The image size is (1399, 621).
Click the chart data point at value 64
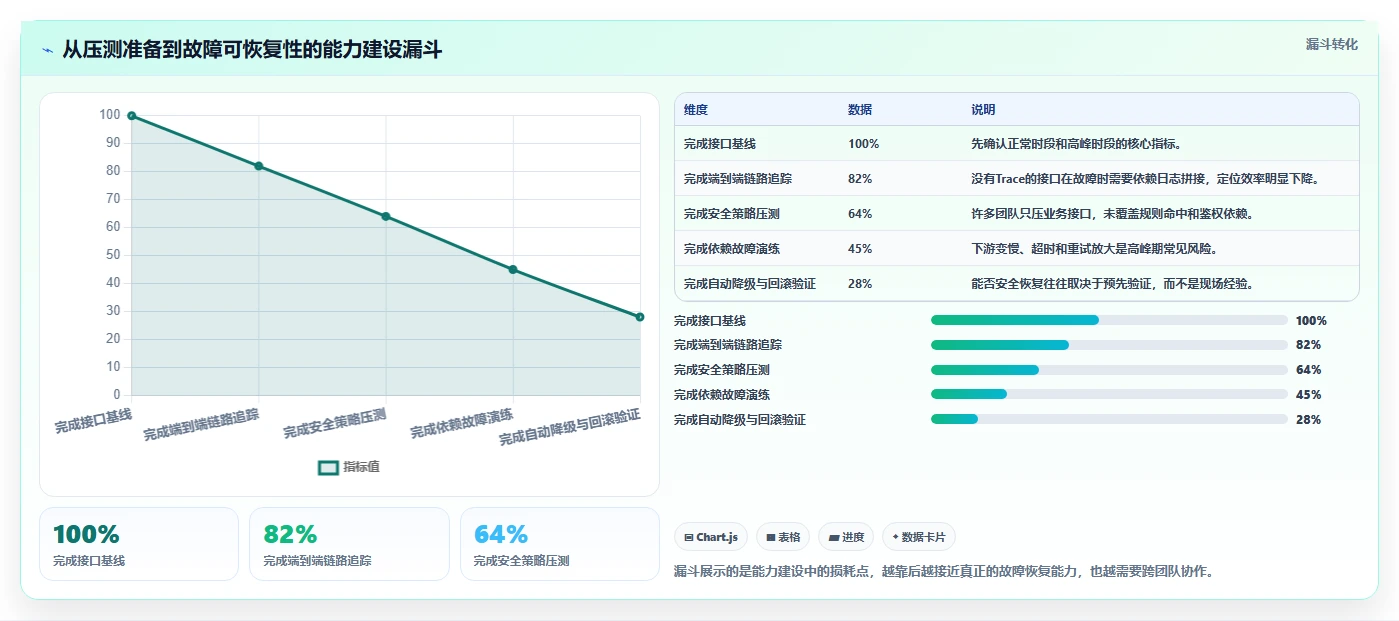[386, 216]
